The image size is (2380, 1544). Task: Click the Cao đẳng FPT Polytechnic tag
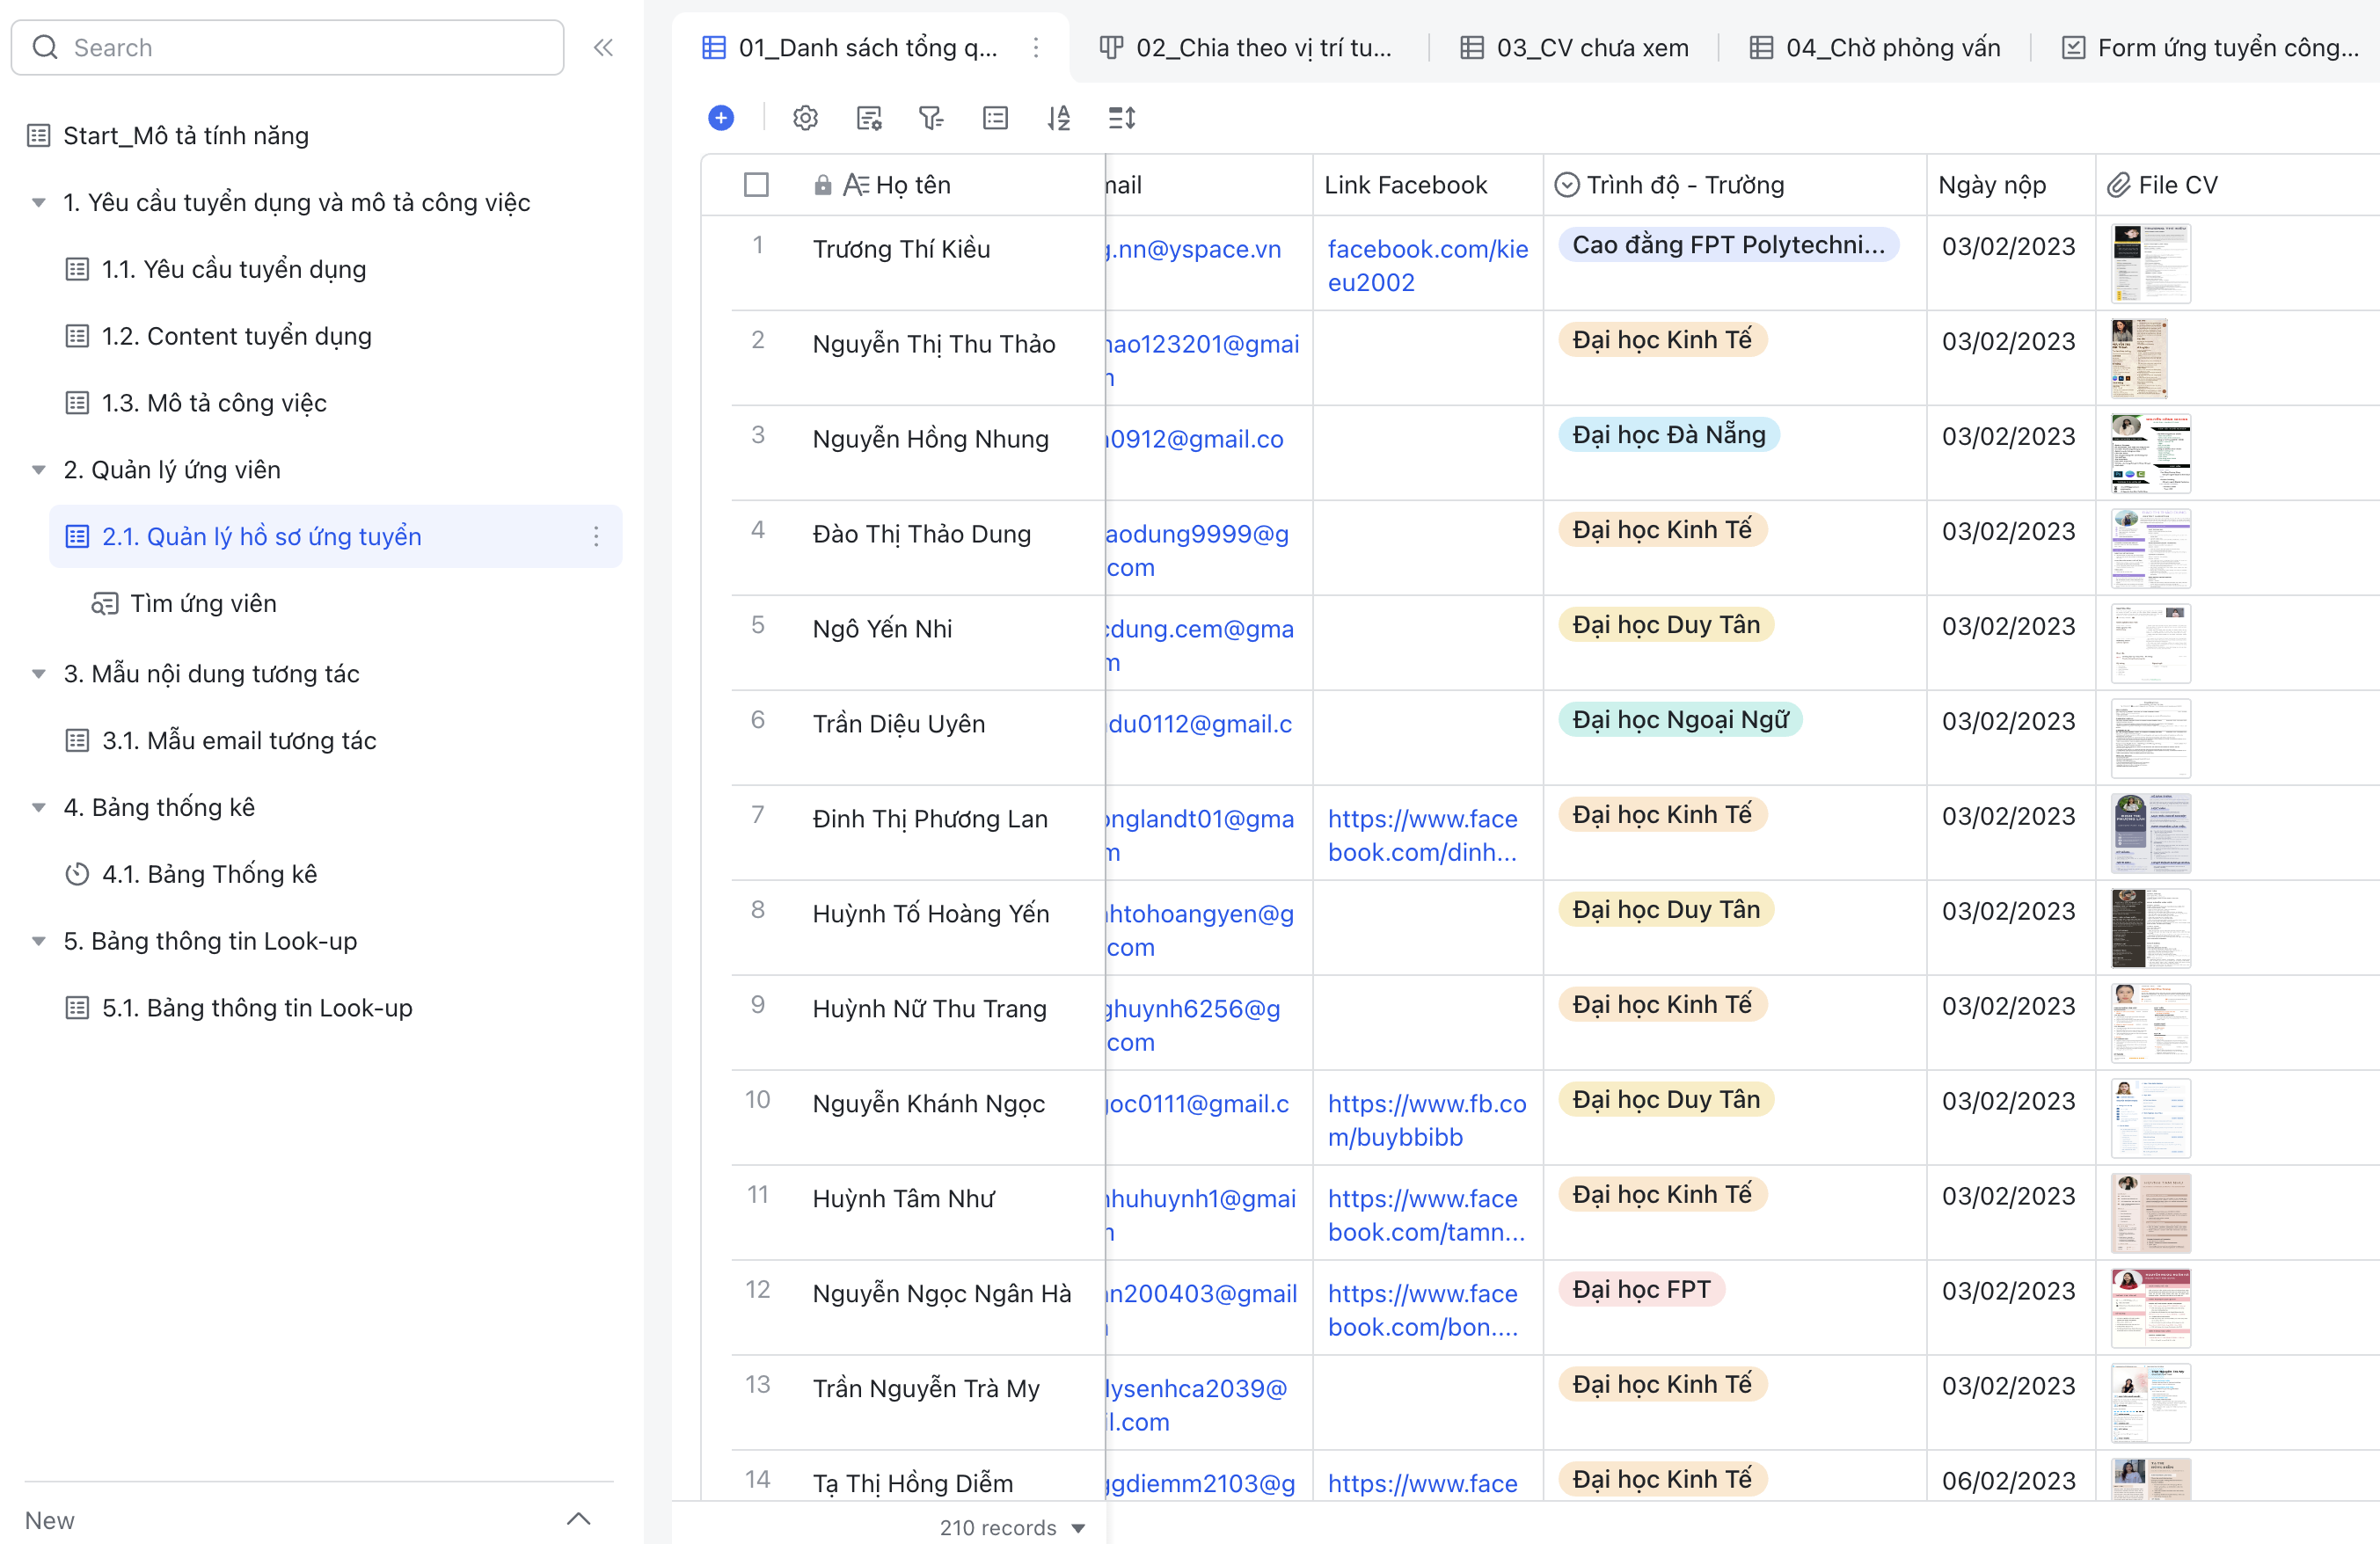click(1728, 245)
